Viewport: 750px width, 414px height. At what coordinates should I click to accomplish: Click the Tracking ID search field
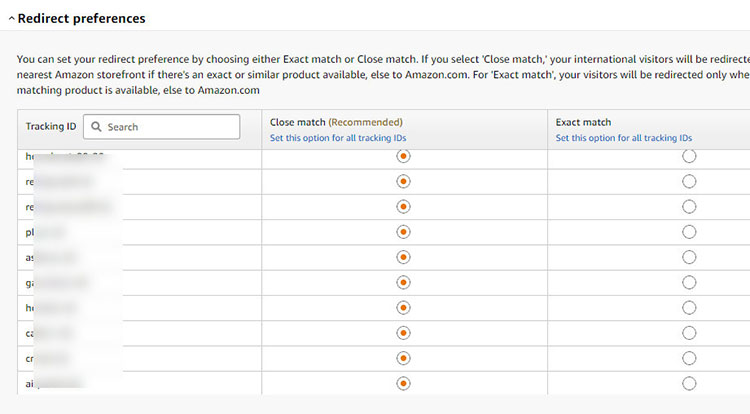170,127
